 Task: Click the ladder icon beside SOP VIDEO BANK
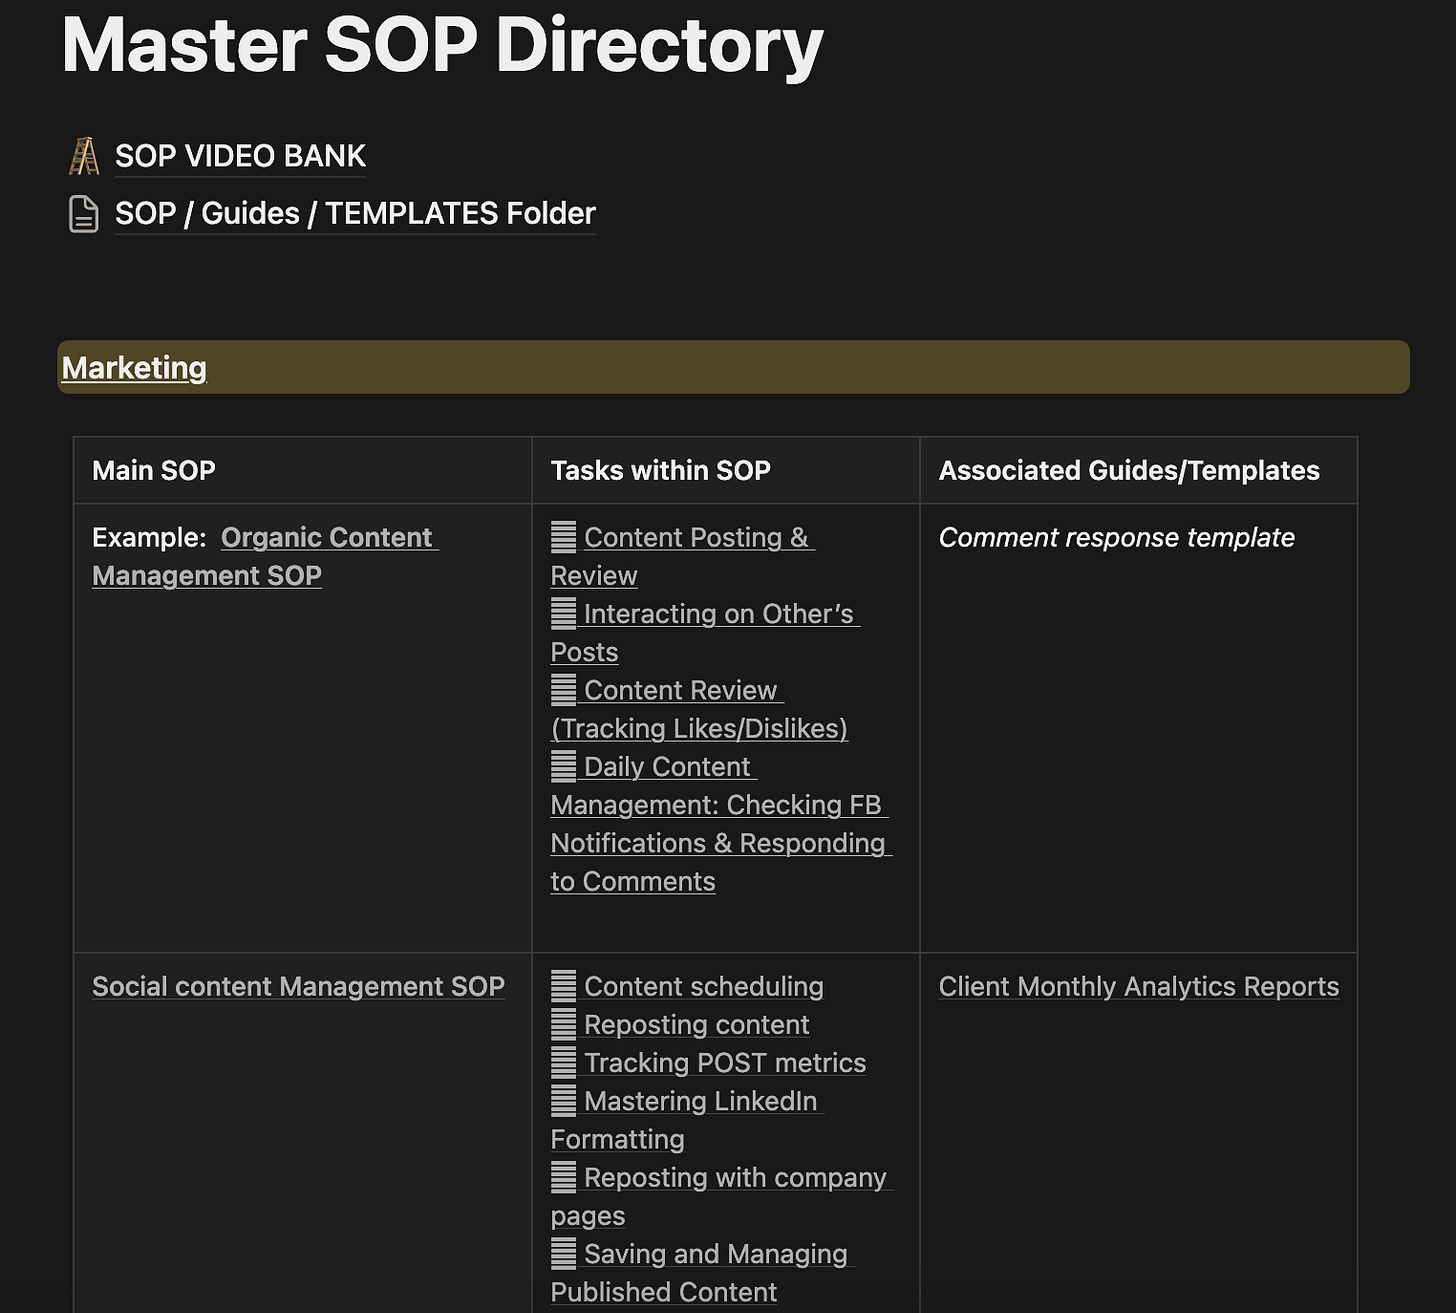click(84, 156)
